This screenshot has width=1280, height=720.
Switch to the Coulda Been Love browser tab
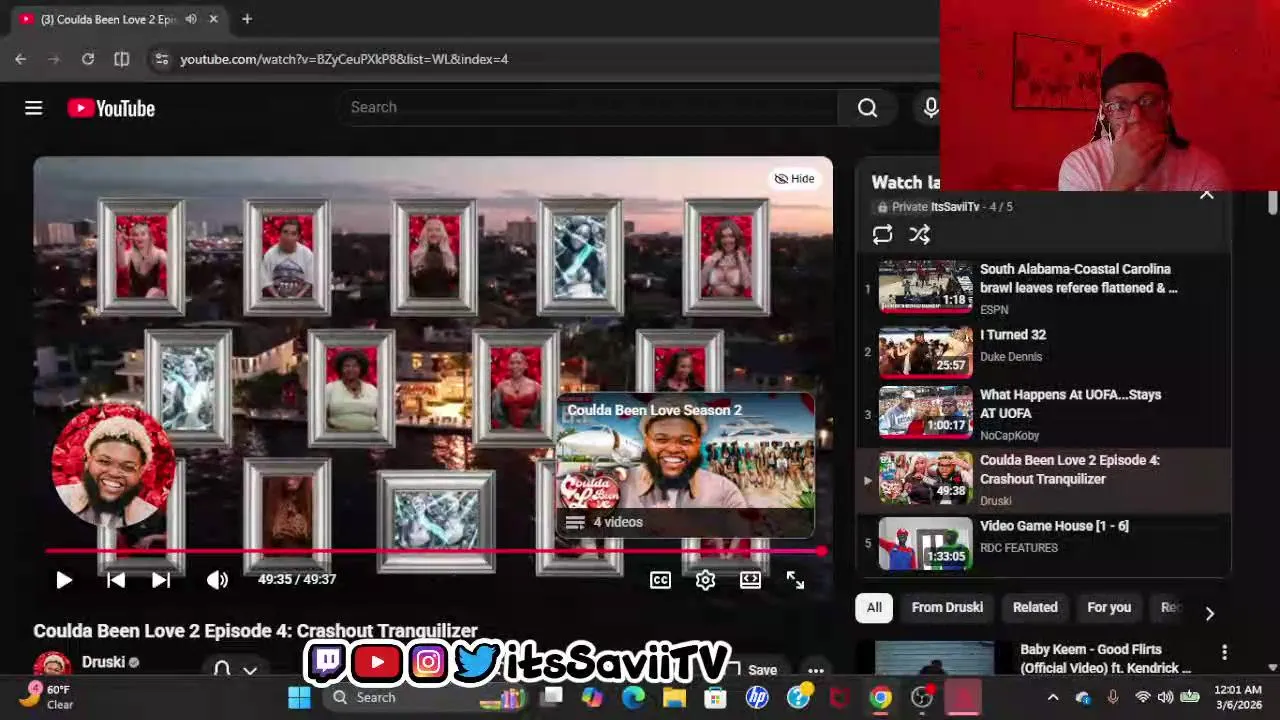[110, 19]
